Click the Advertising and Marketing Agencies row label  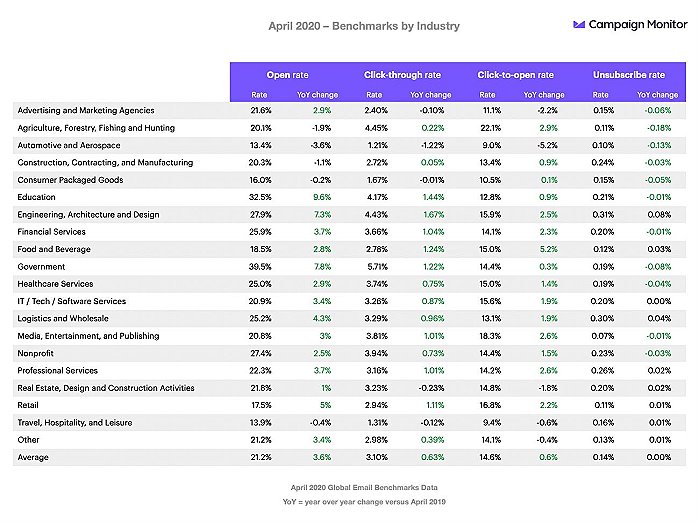86,110
